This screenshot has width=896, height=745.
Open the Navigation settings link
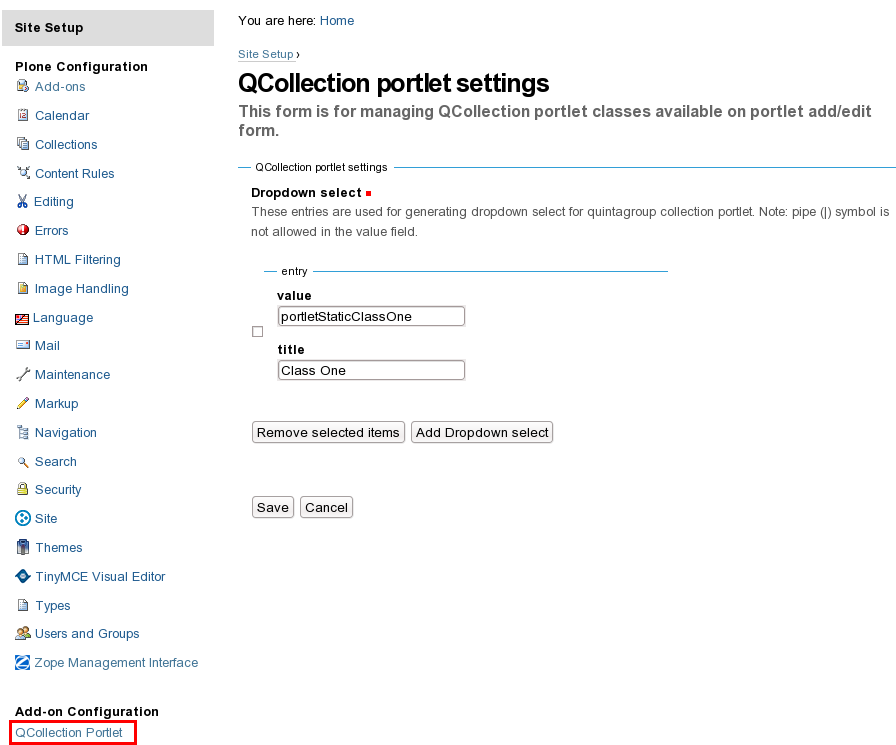(x=66, y=433)
